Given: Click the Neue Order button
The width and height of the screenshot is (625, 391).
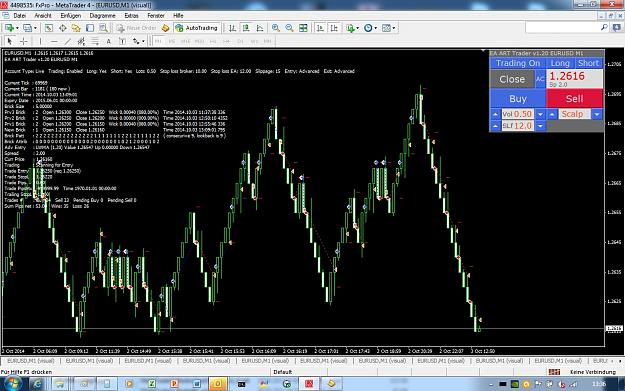Looking at the screenshot, I should tap(137, 28).
